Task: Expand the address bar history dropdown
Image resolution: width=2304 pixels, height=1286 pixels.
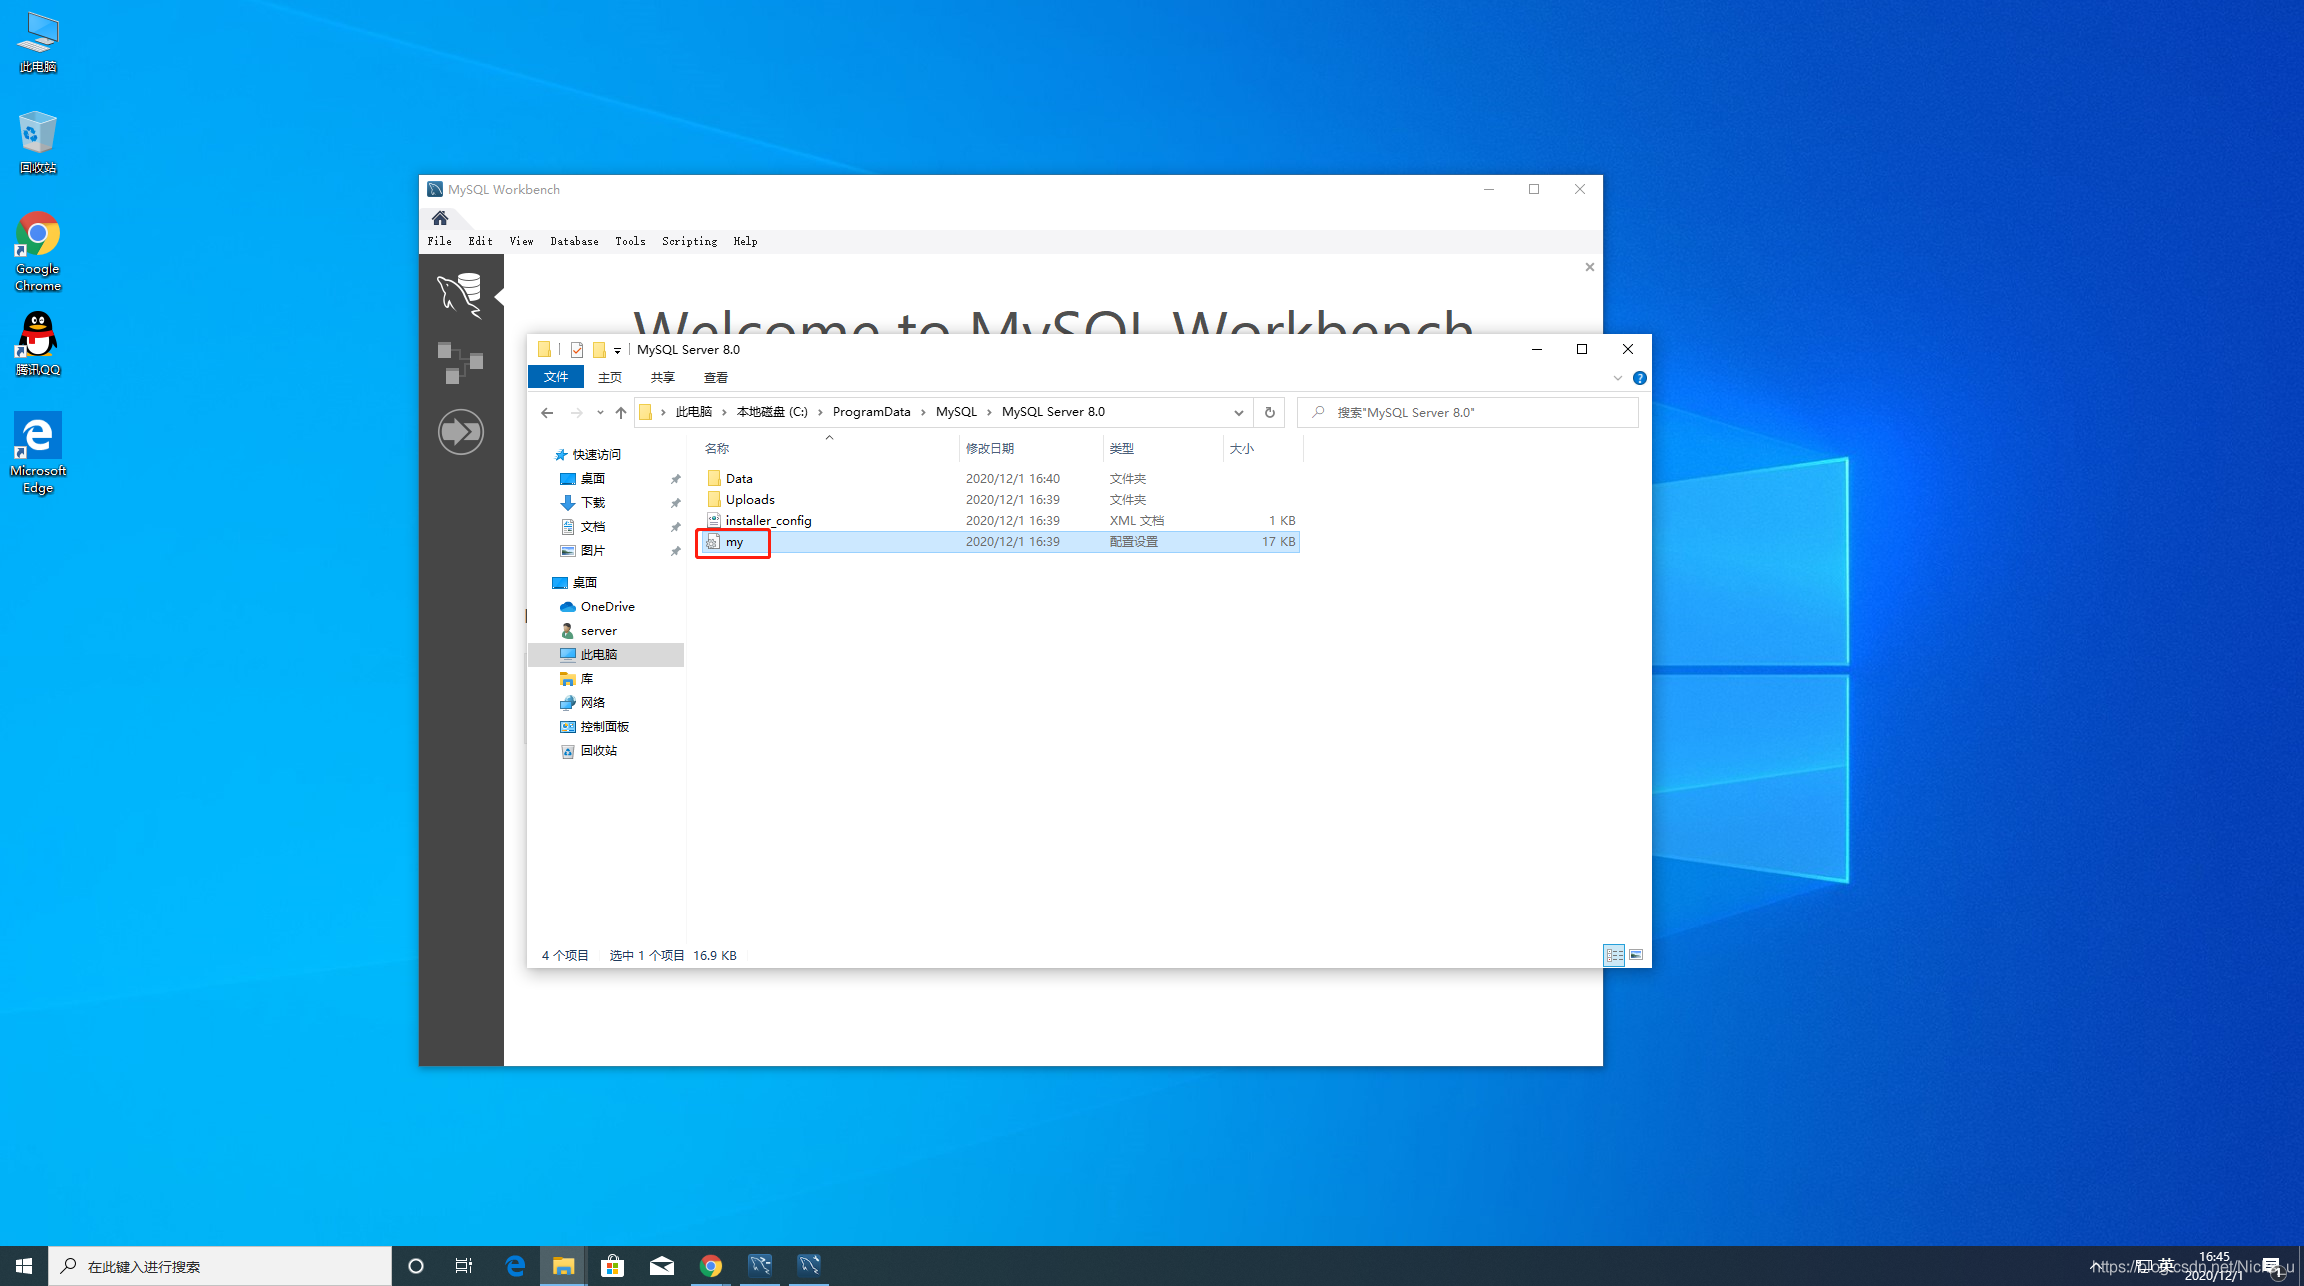Action: 1238,412
